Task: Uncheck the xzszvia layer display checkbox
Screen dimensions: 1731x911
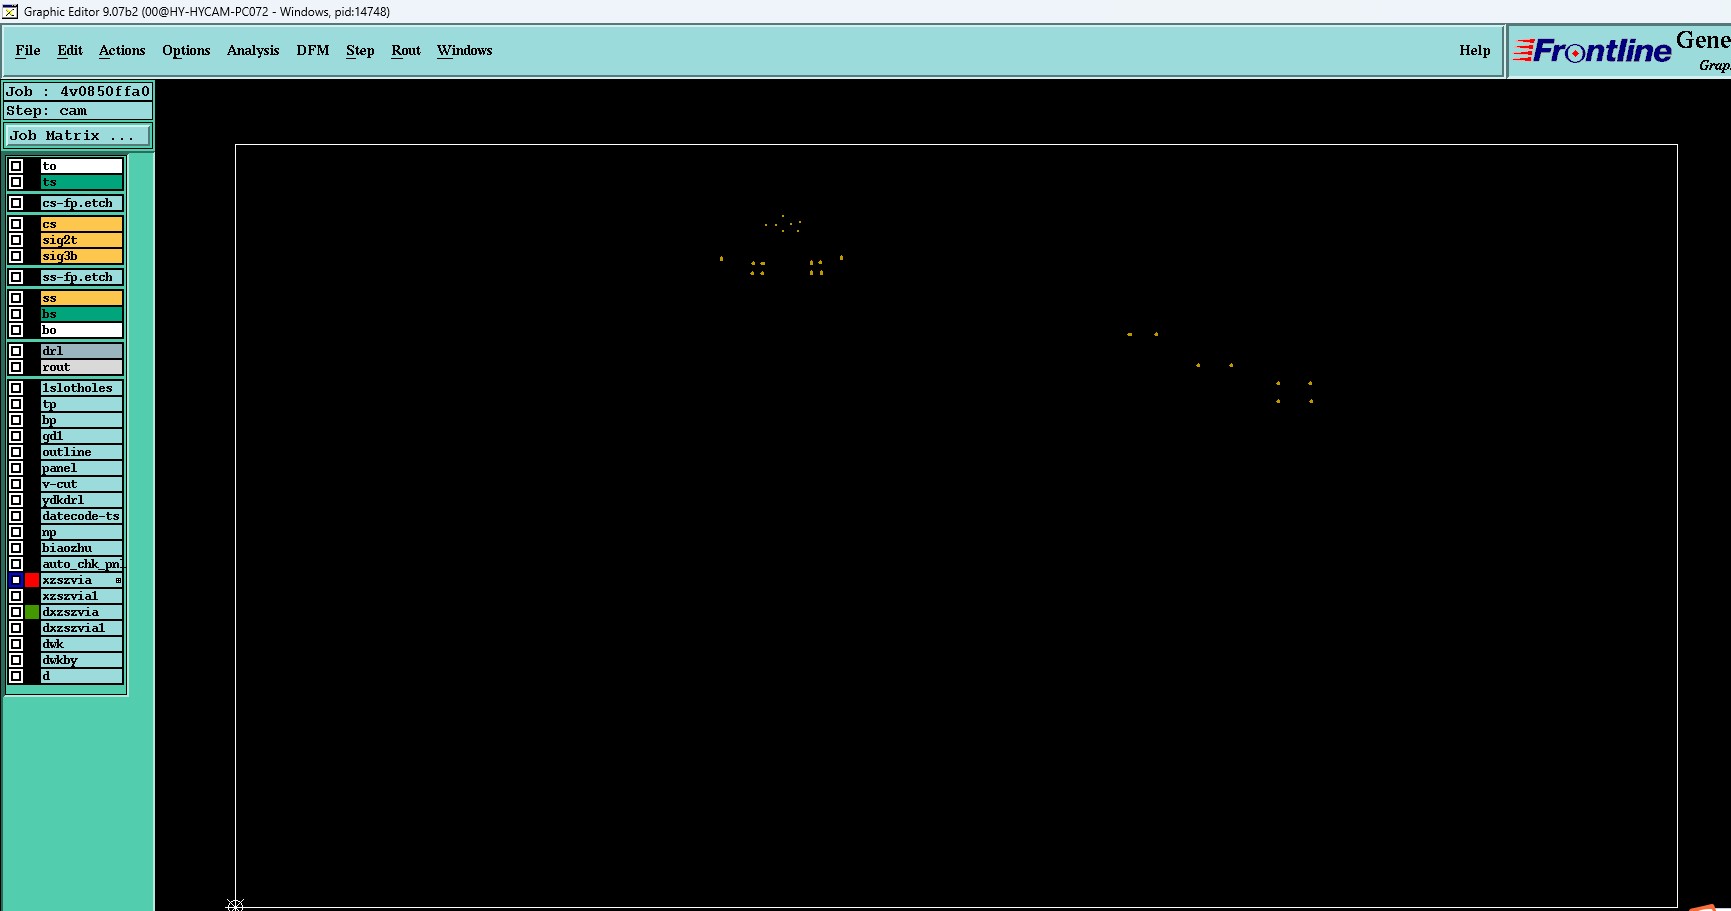Action: click(x=16, y=580)
